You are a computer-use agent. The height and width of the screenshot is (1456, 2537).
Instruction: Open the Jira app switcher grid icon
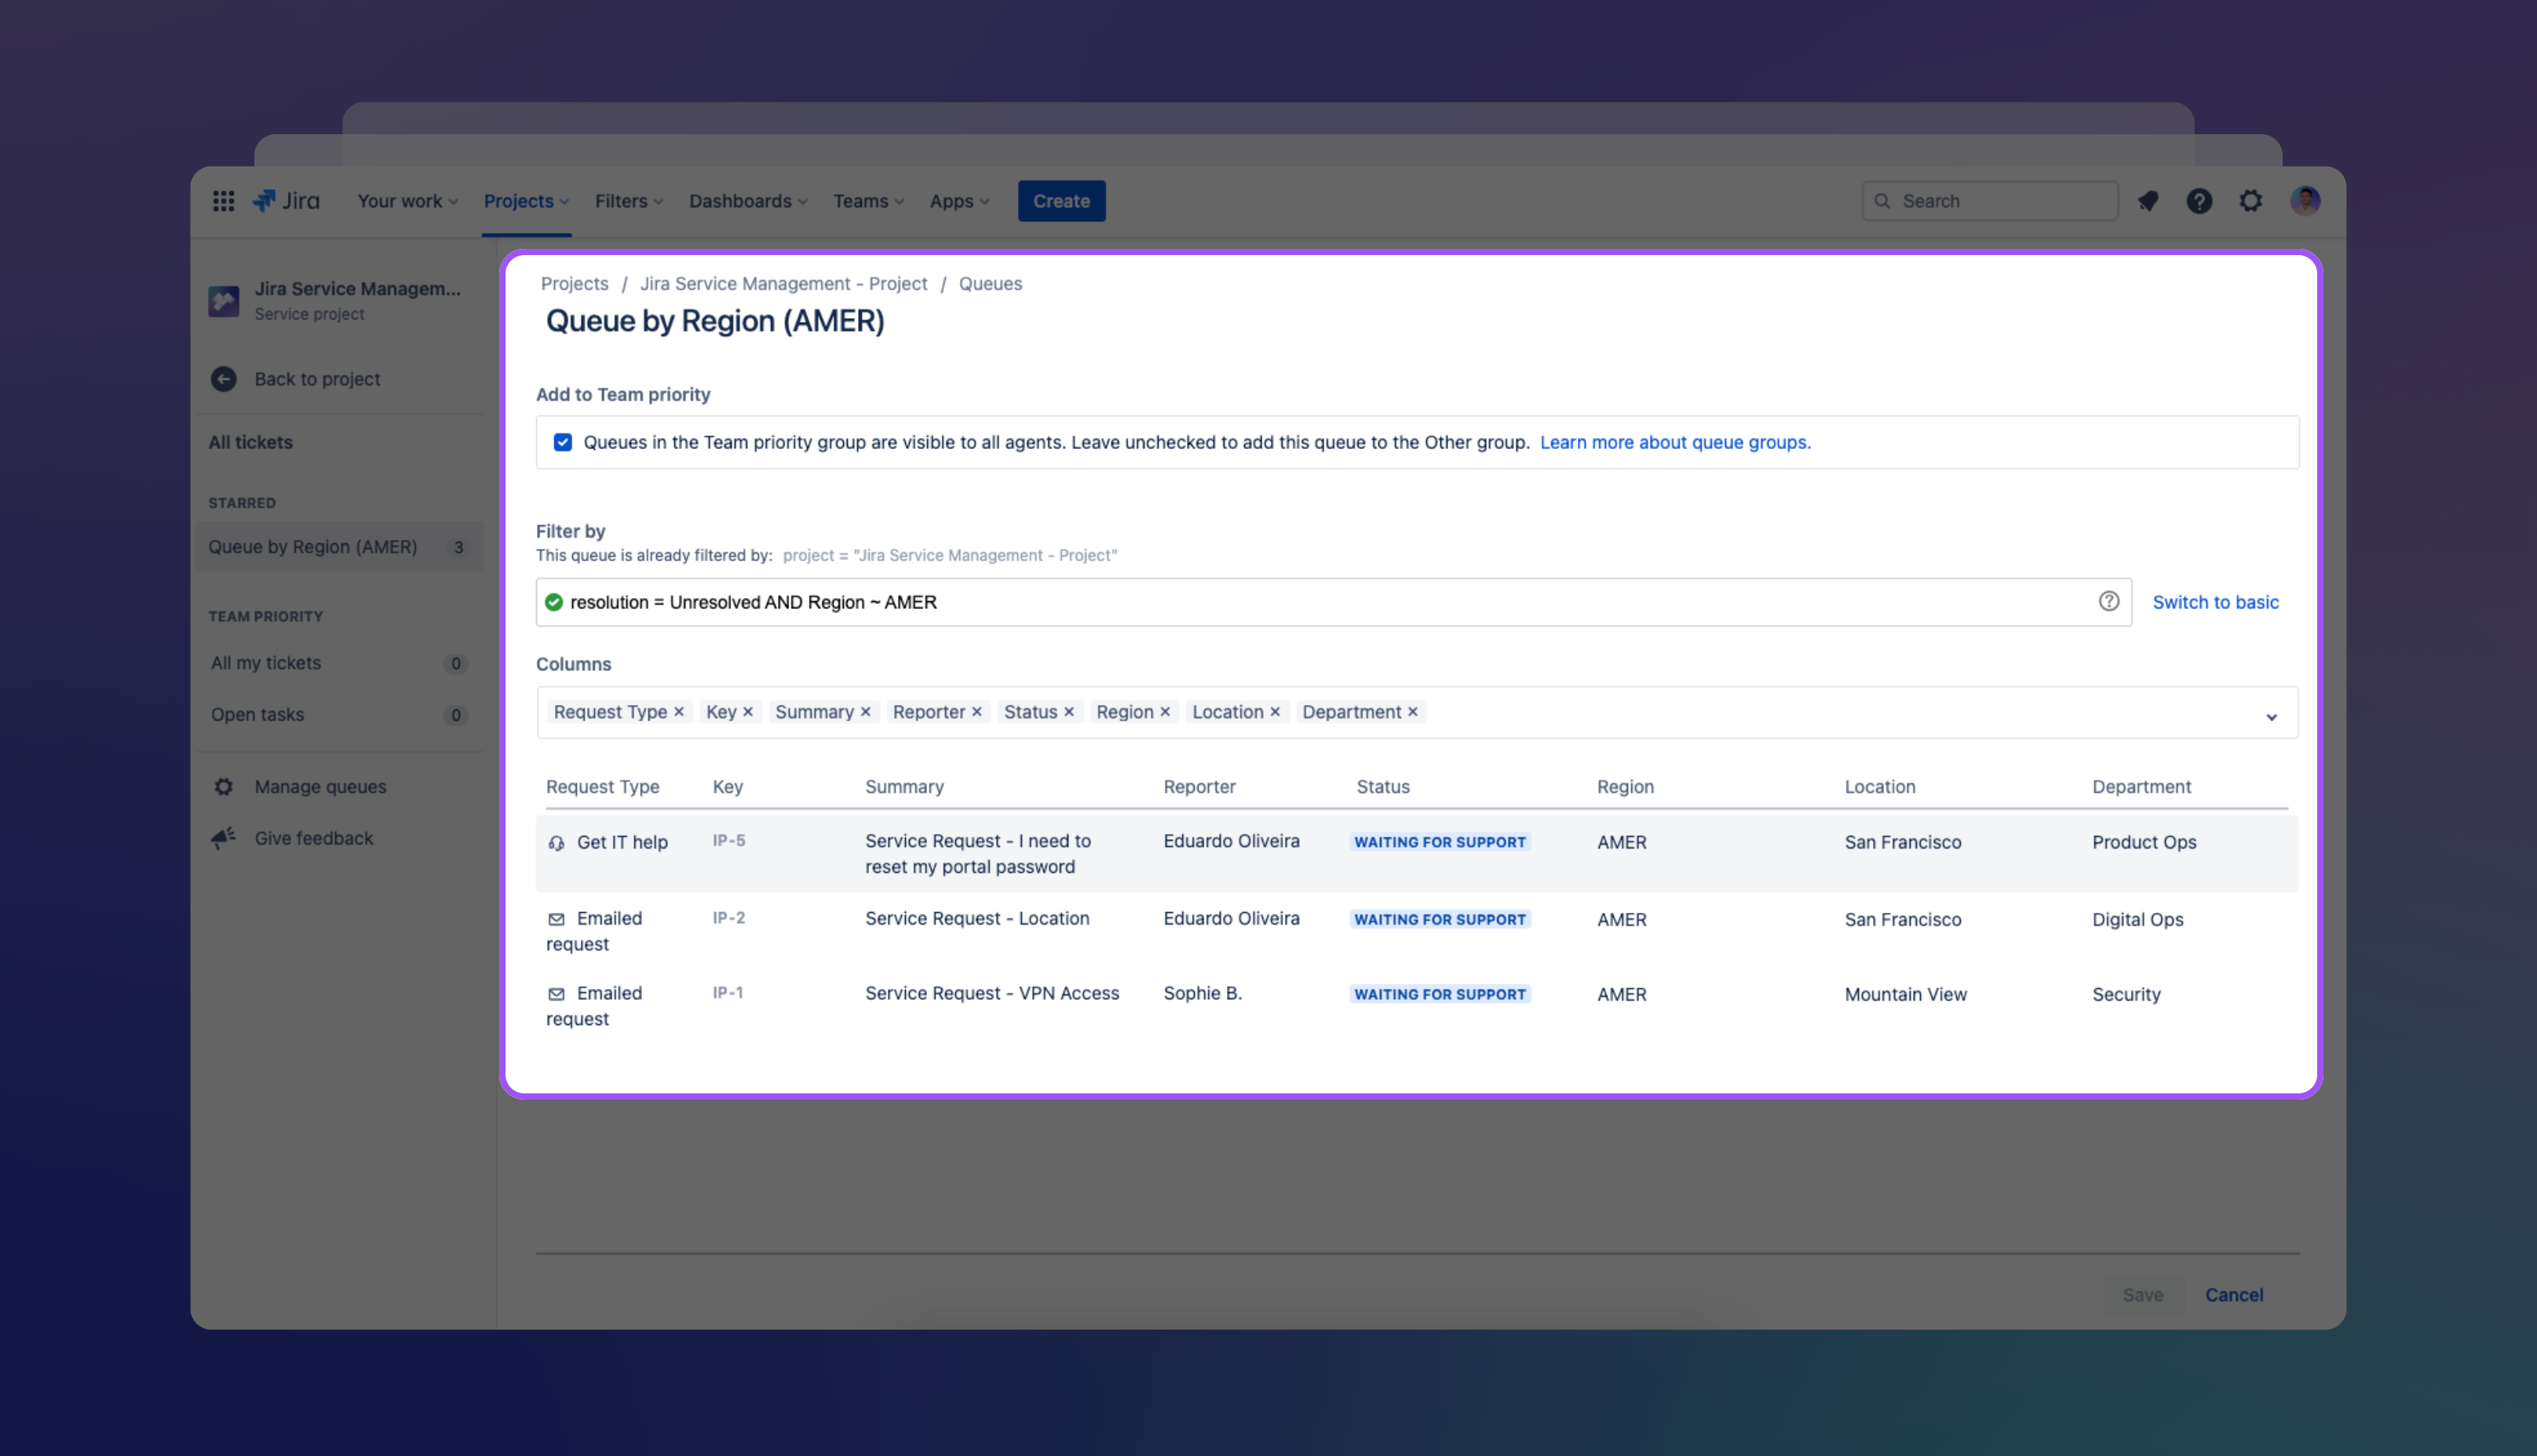[x=223, y=201]
